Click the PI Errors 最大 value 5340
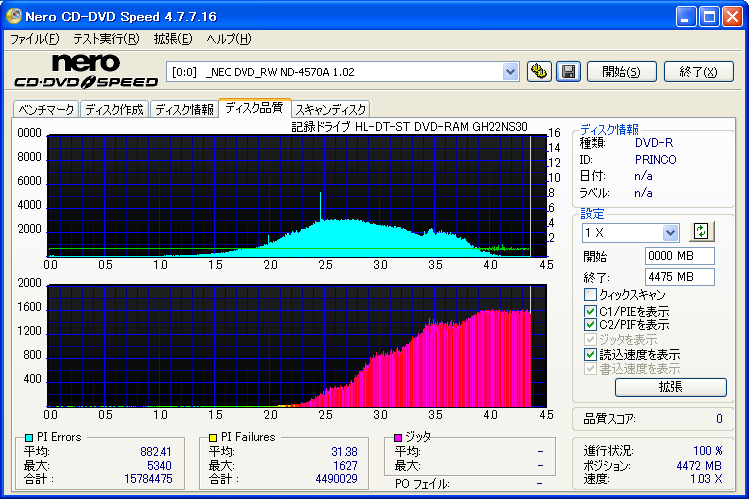Screen dimensions: 749x499 point(159,466)
